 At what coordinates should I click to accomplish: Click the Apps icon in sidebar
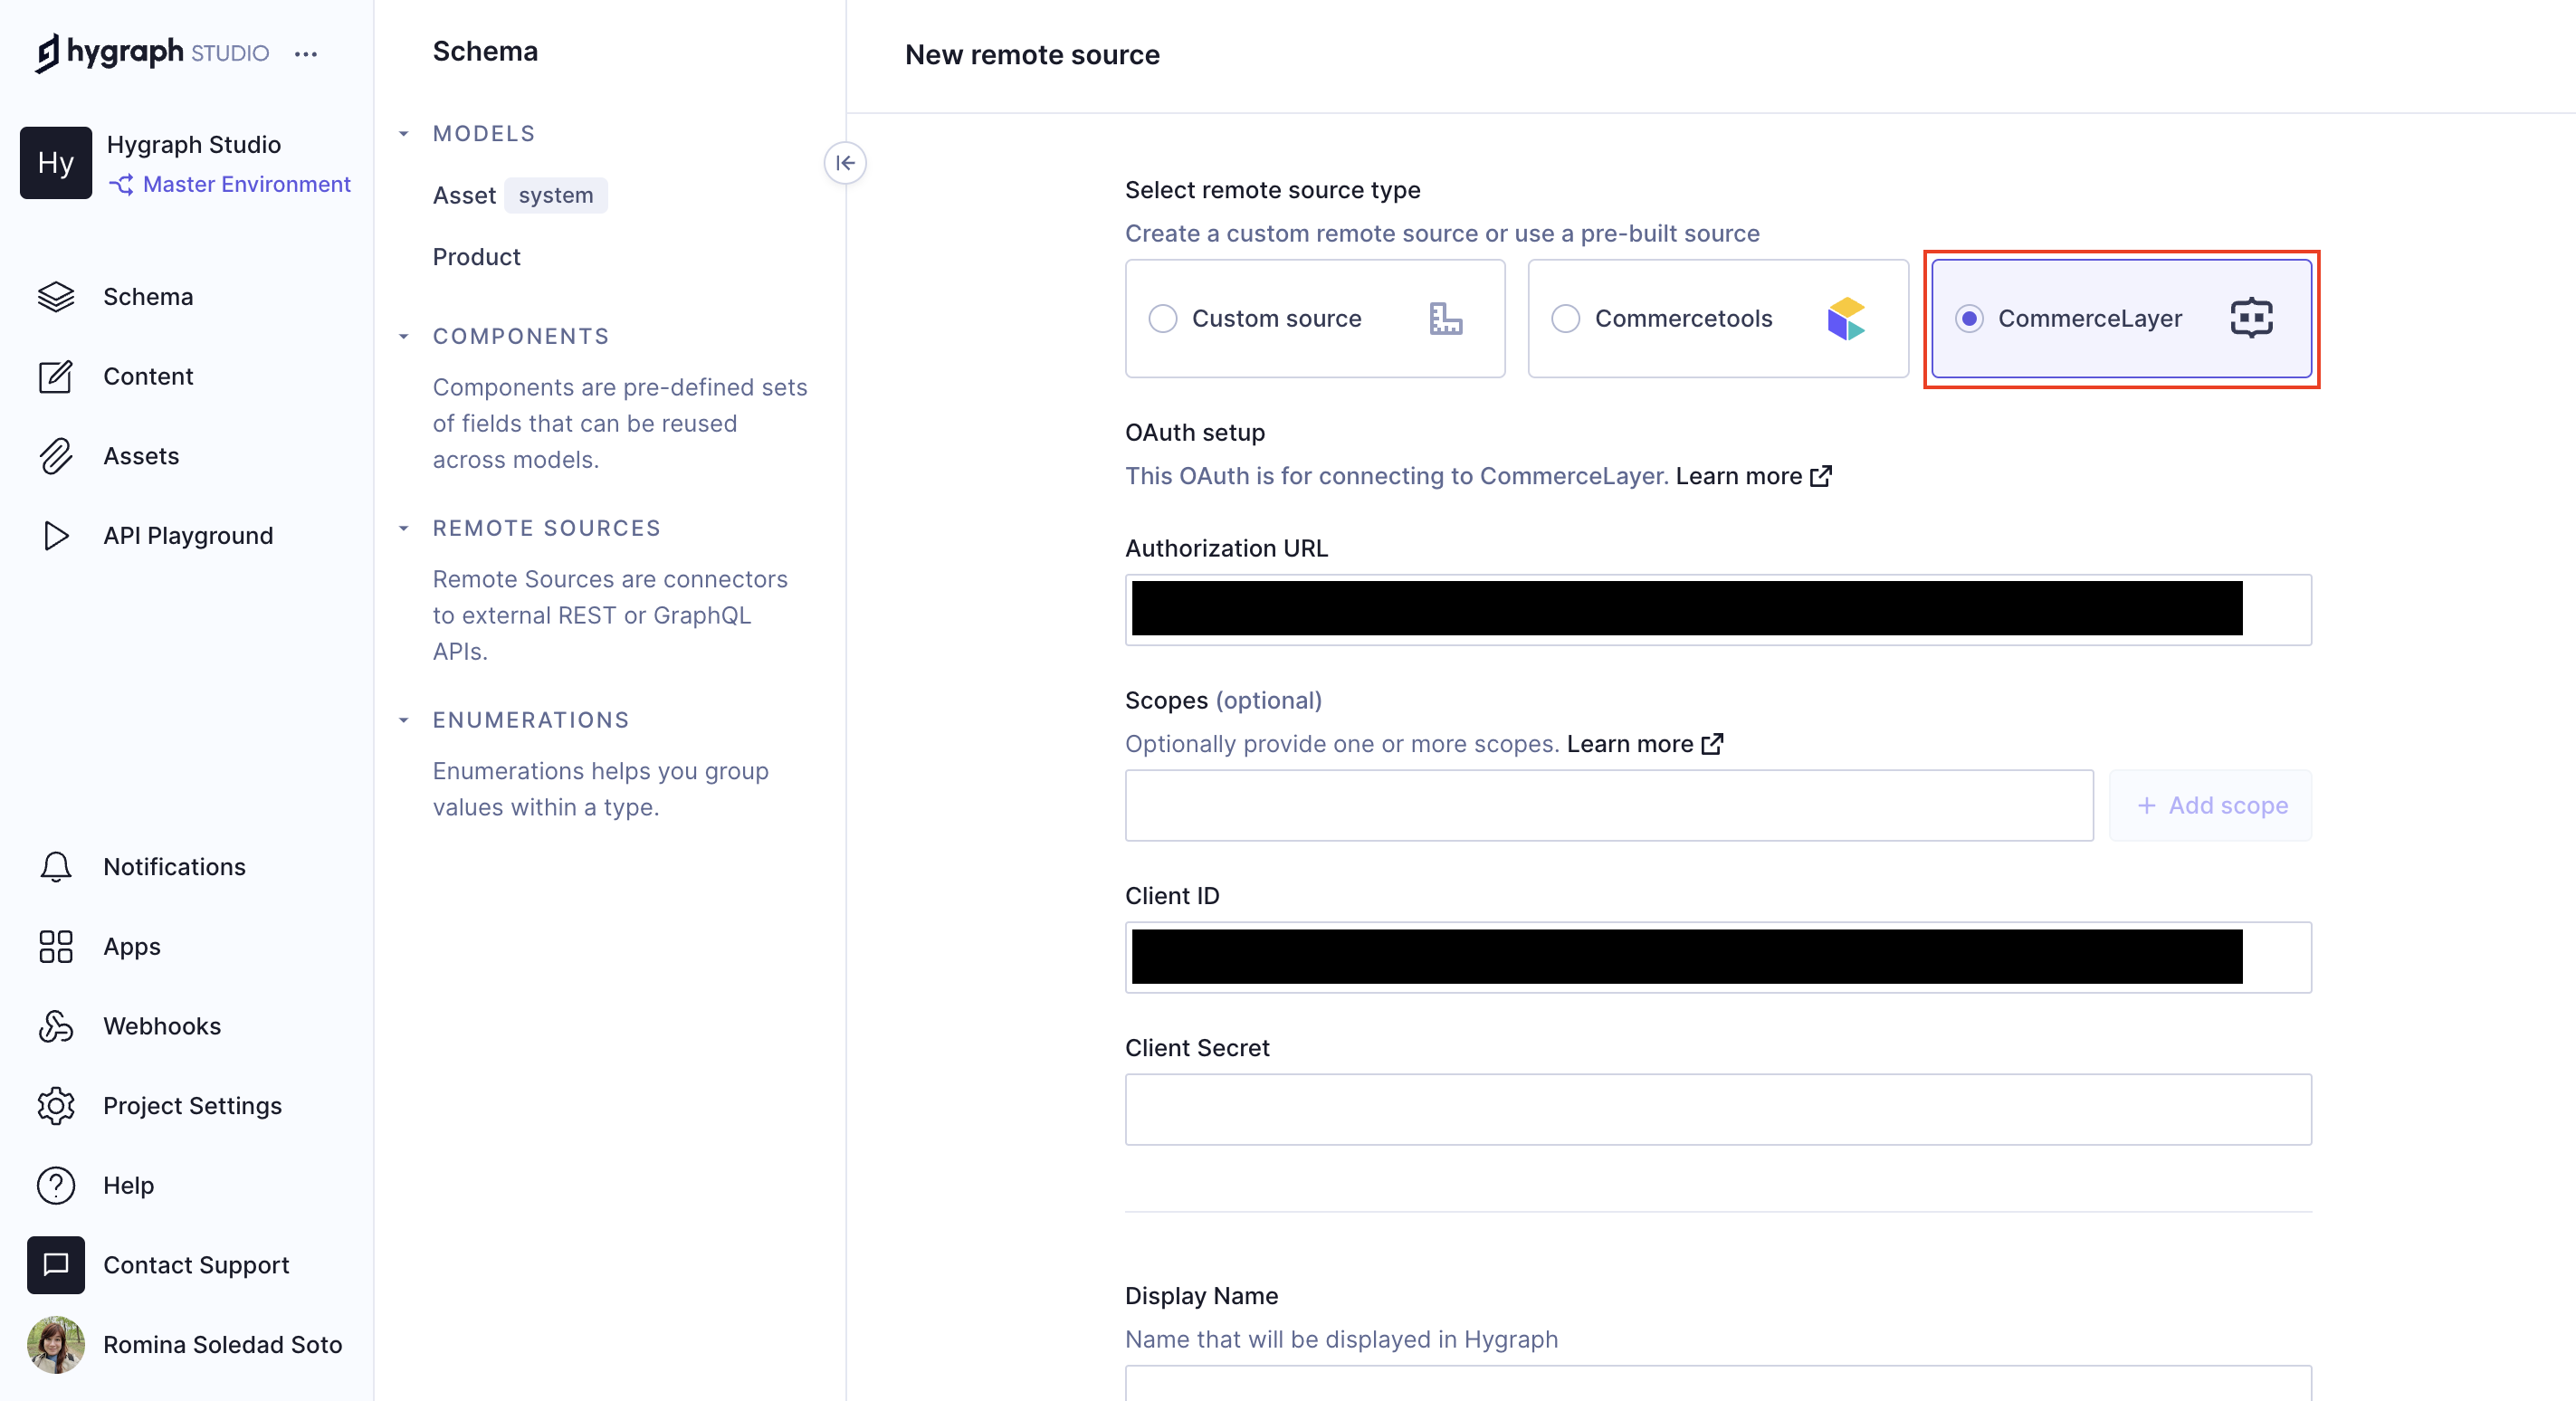[55, 946]
